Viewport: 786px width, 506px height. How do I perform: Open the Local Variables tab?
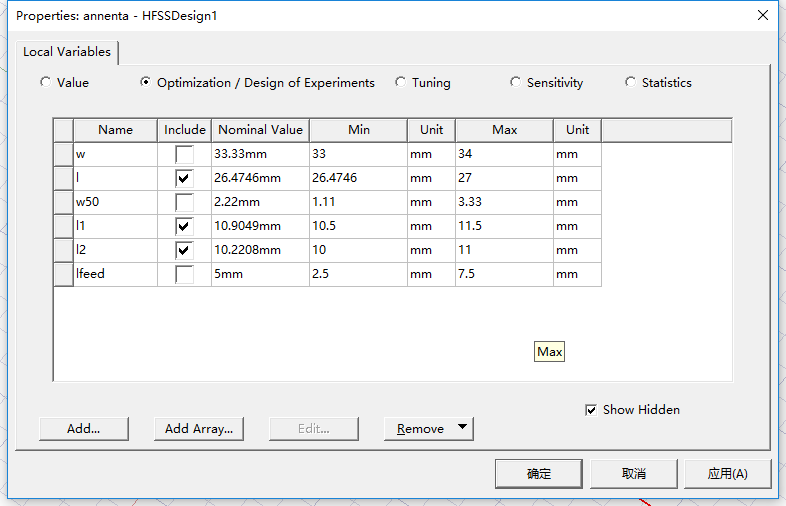(x=67, y=52)
